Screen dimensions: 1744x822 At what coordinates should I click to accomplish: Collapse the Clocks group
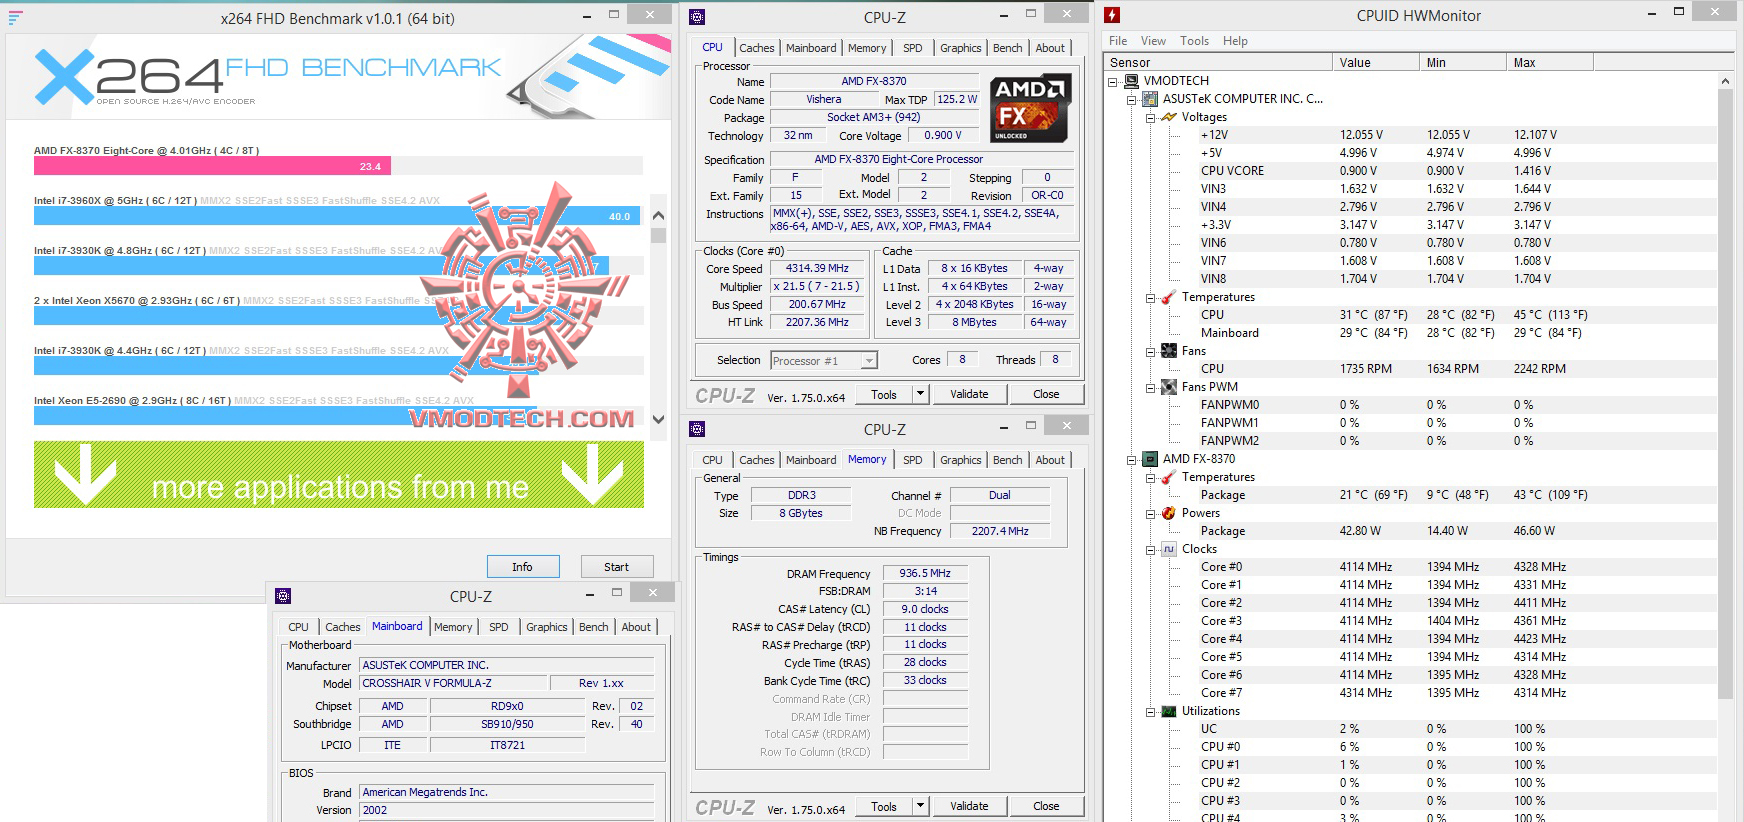[1150, 549]
